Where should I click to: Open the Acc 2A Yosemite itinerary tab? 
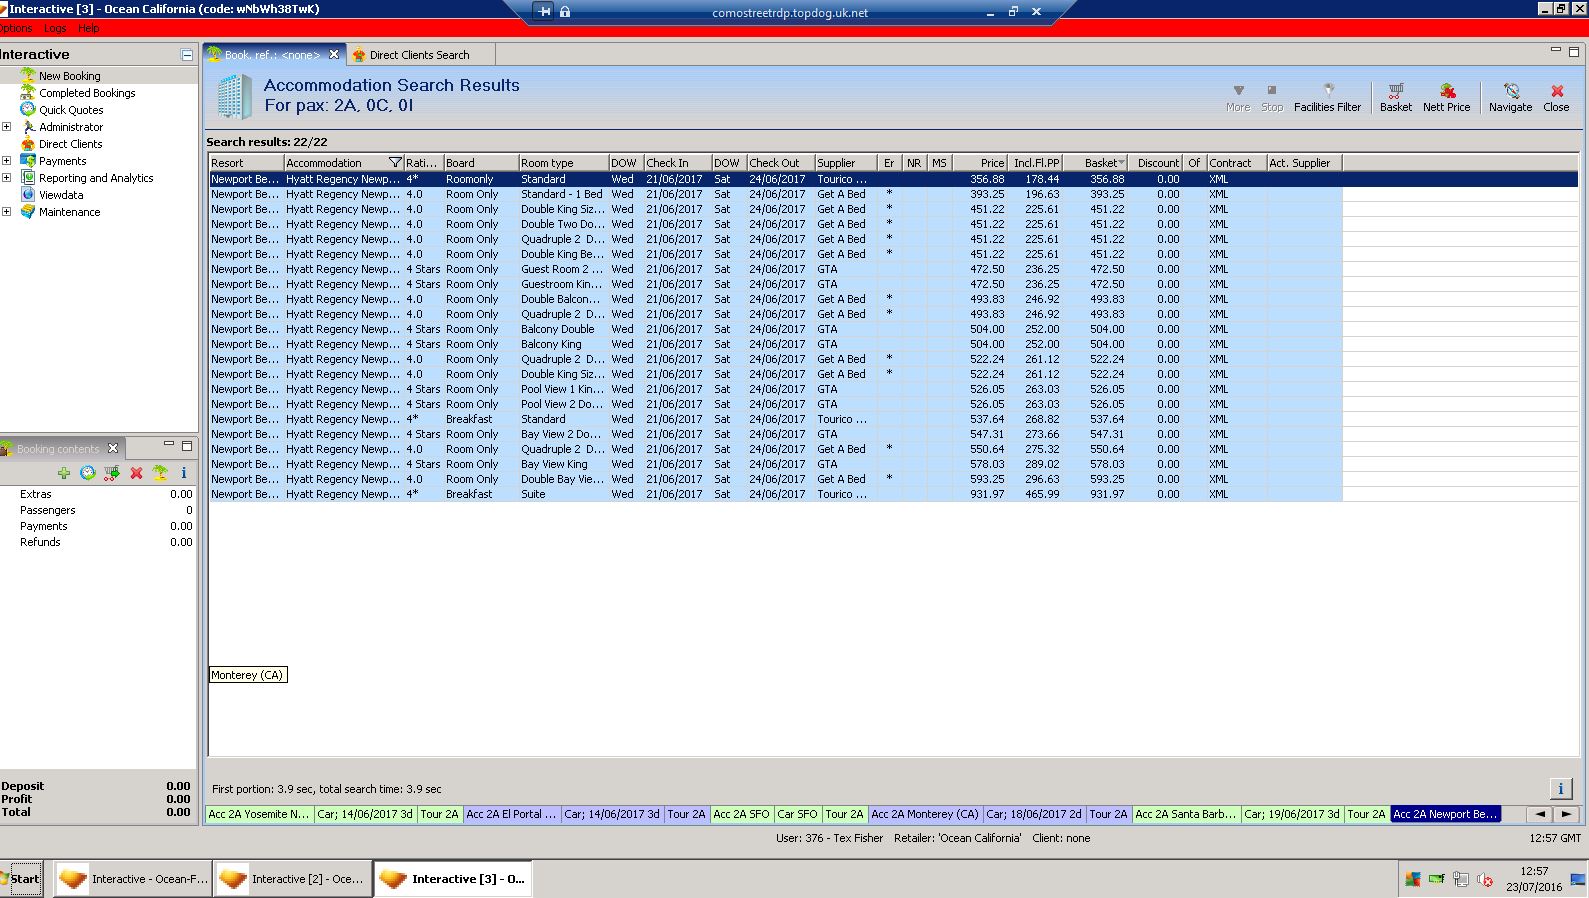(259, 814)
